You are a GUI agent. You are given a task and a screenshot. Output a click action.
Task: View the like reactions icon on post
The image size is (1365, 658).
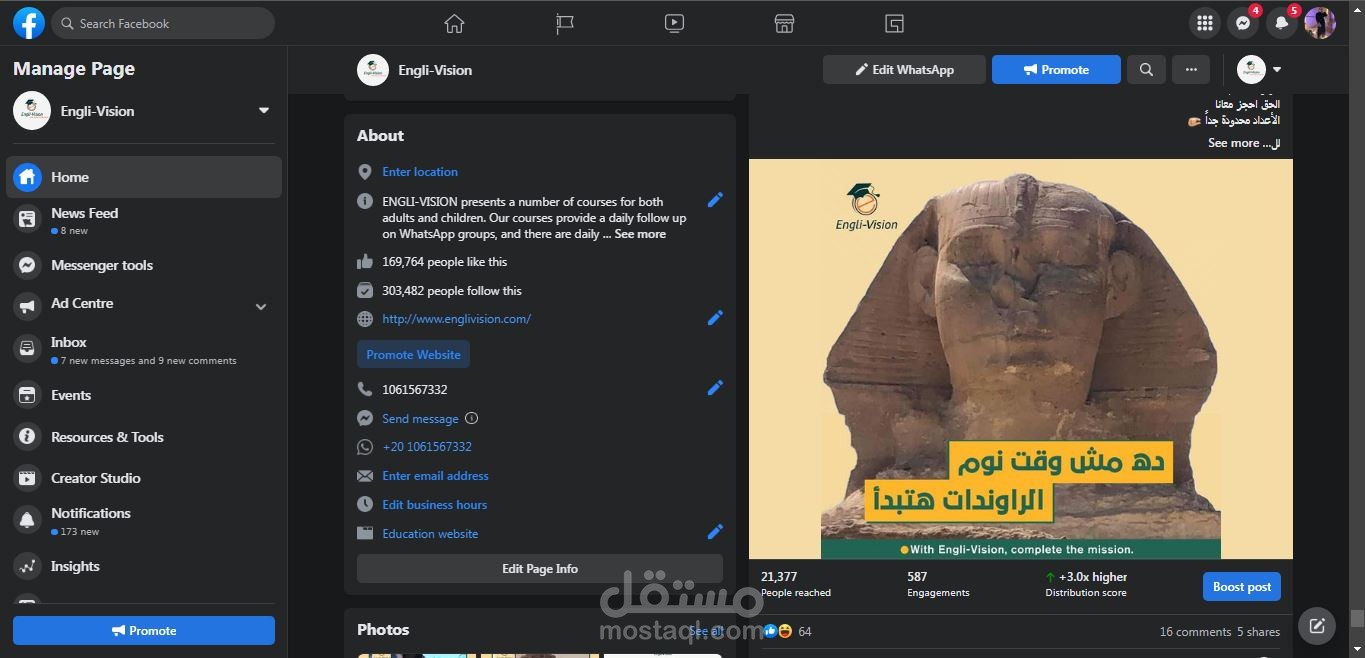(770, 631)
